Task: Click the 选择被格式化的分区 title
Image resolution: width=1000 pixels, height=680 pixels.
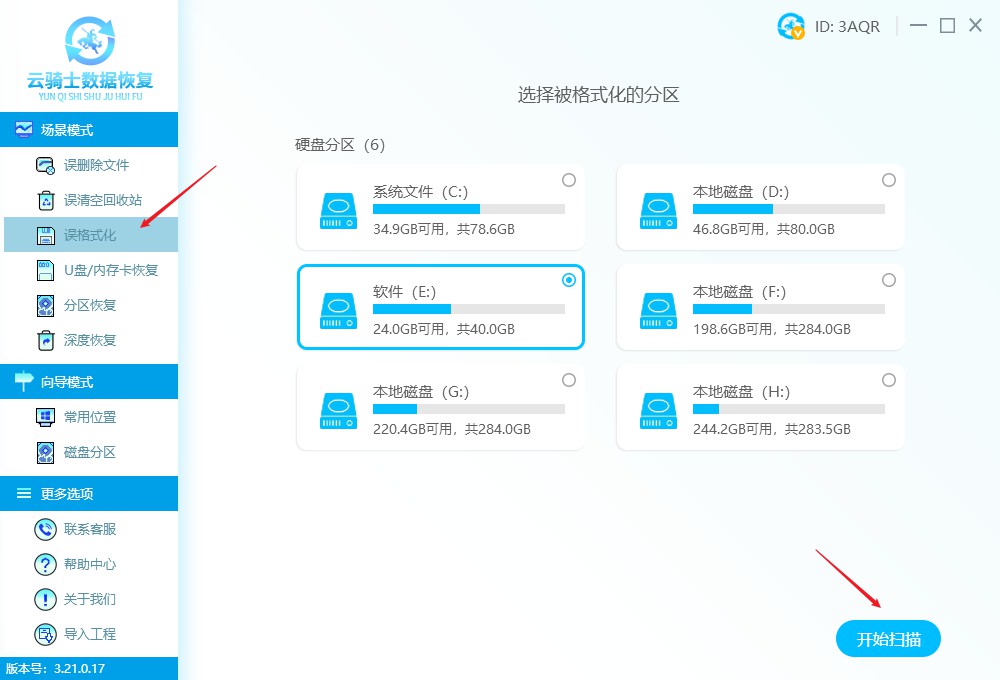Action: pyautogui.click(x=598, y=95)
